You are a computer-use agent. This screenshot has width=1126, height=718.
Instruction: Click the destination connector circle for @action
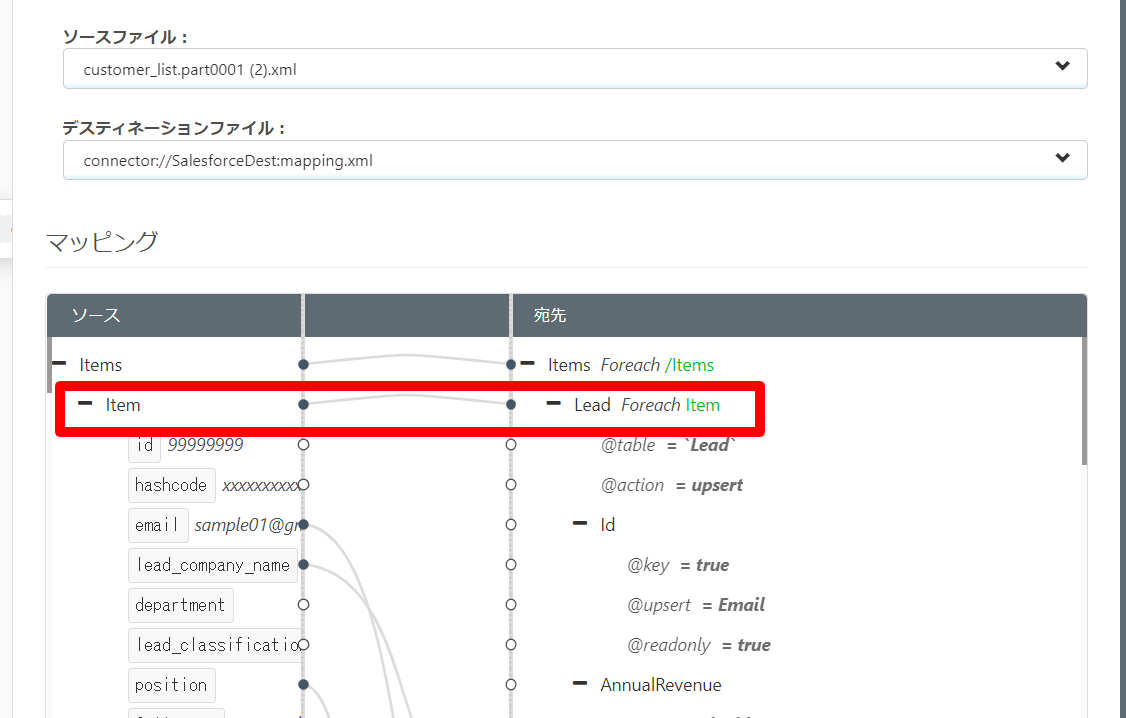[511, 485]
